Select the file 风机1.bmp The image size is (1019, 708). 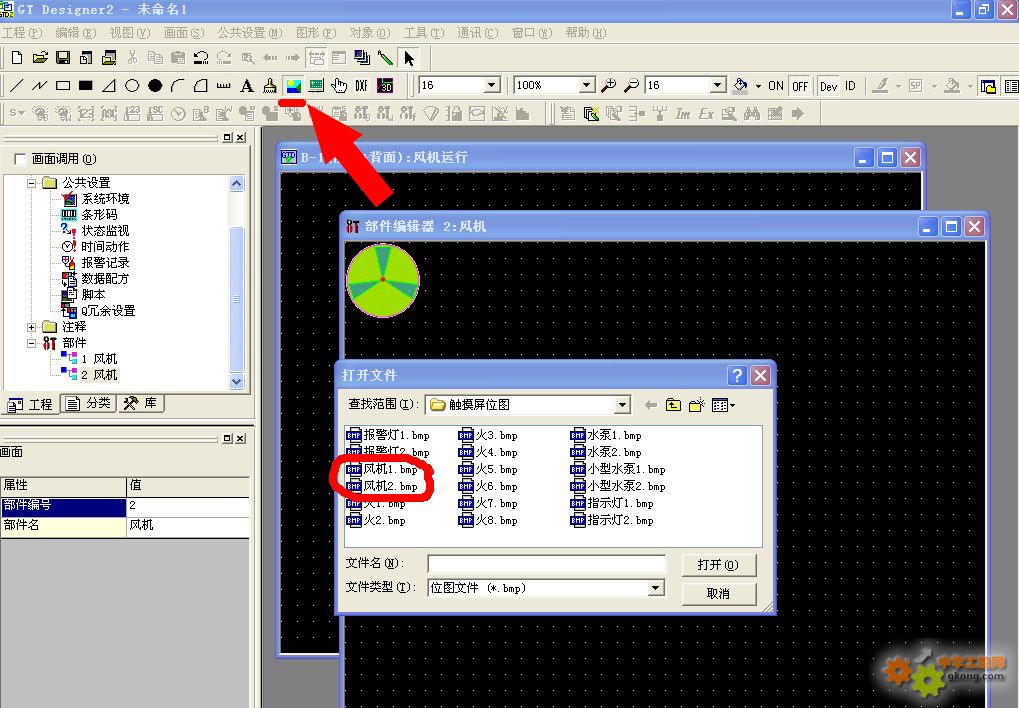tap(382, 469)
